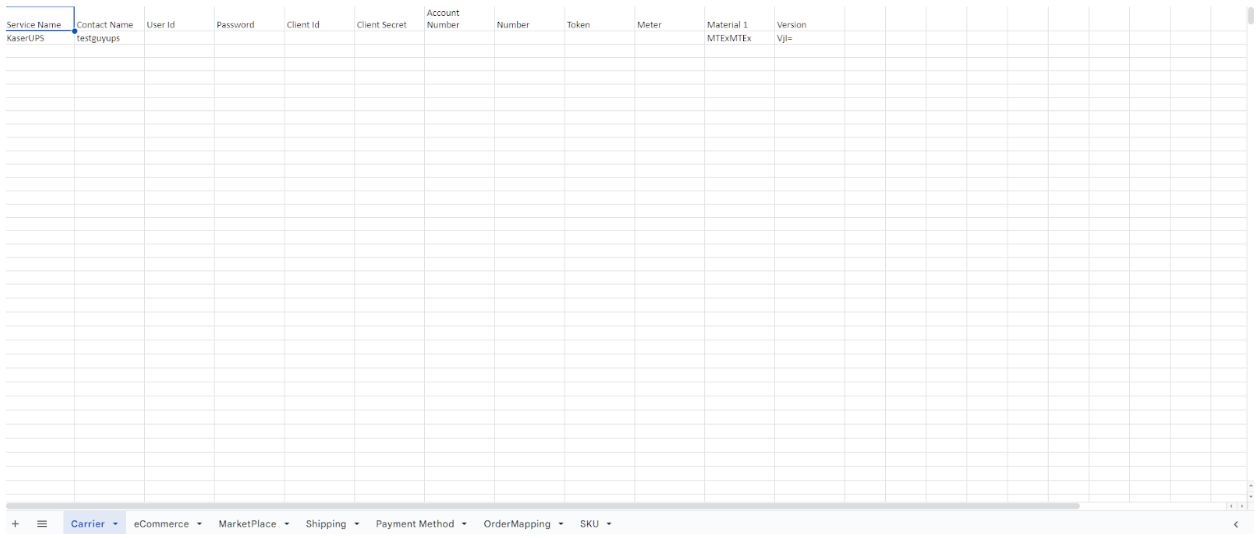
Task: Open the Shipping tab dropdown arrow
Action: [x=357, y=524]
